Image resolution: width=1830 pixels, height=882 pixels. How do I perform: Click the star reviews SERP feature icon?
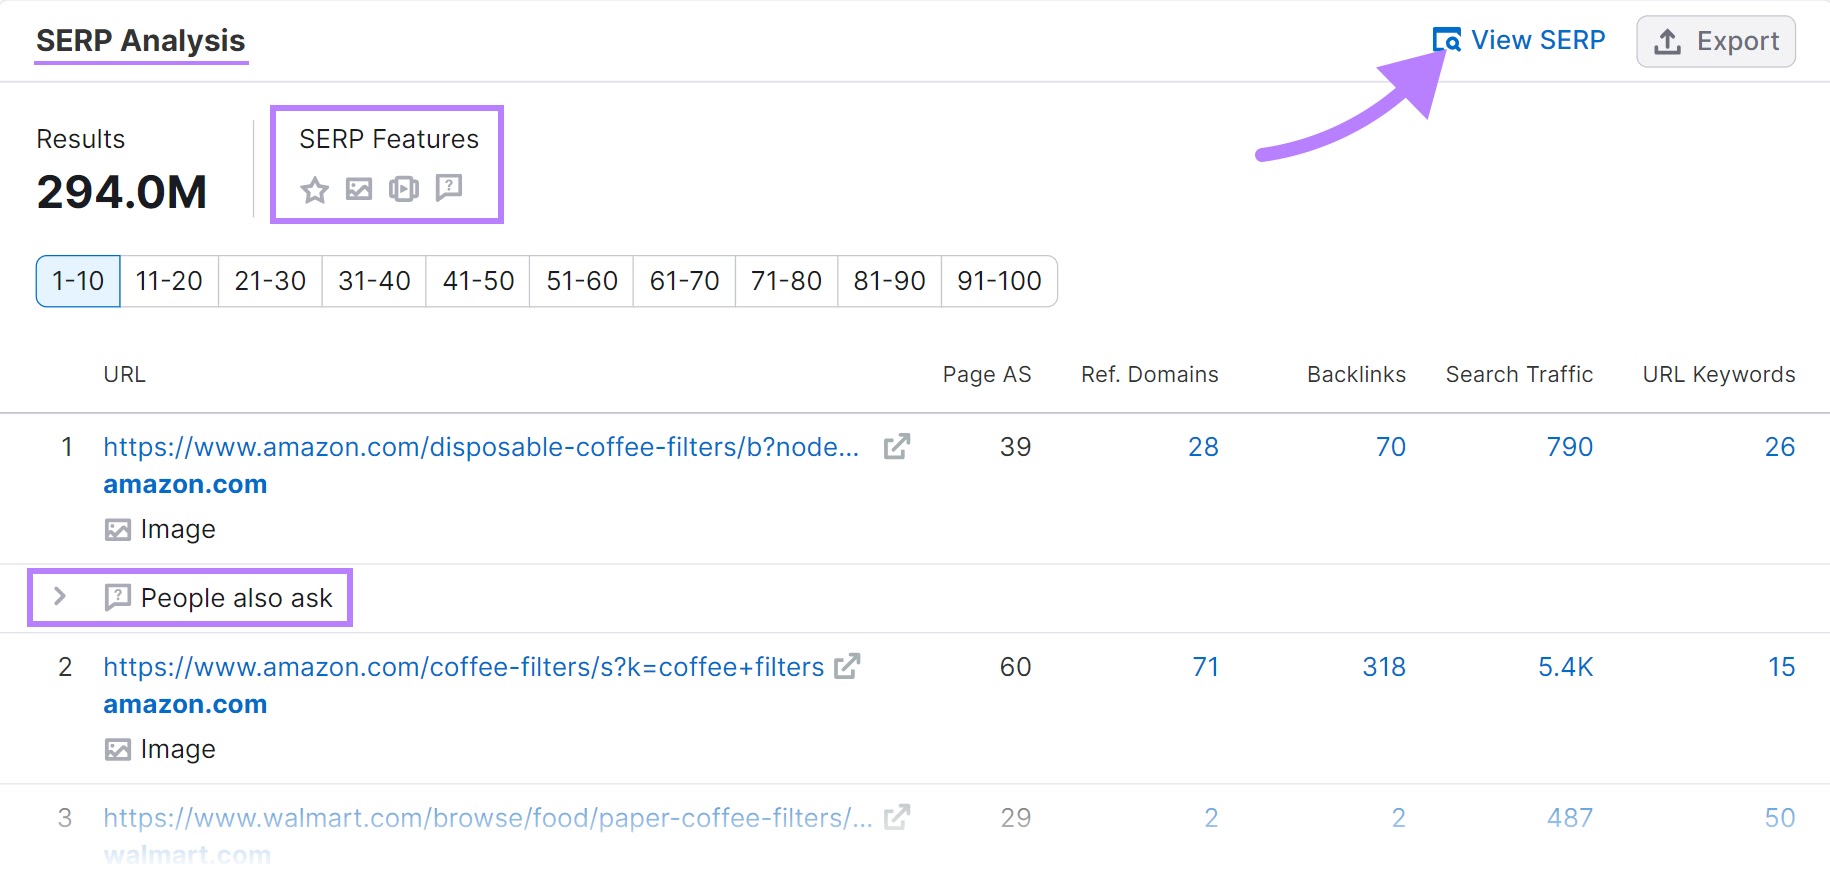[315, 189]
